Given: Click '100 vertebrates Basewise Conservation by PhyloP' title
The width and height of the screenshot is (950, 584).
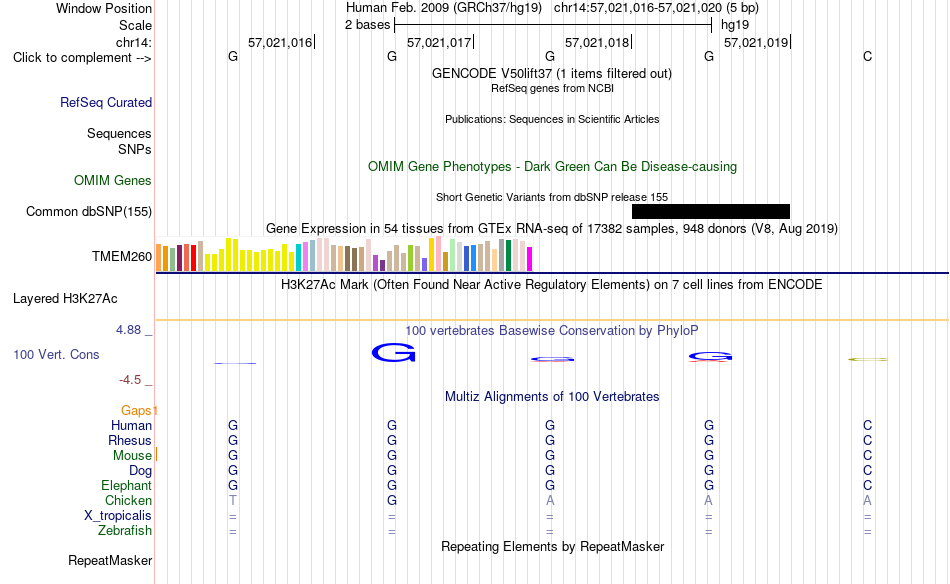Looking at the screenshot, I should pos(552,331).
